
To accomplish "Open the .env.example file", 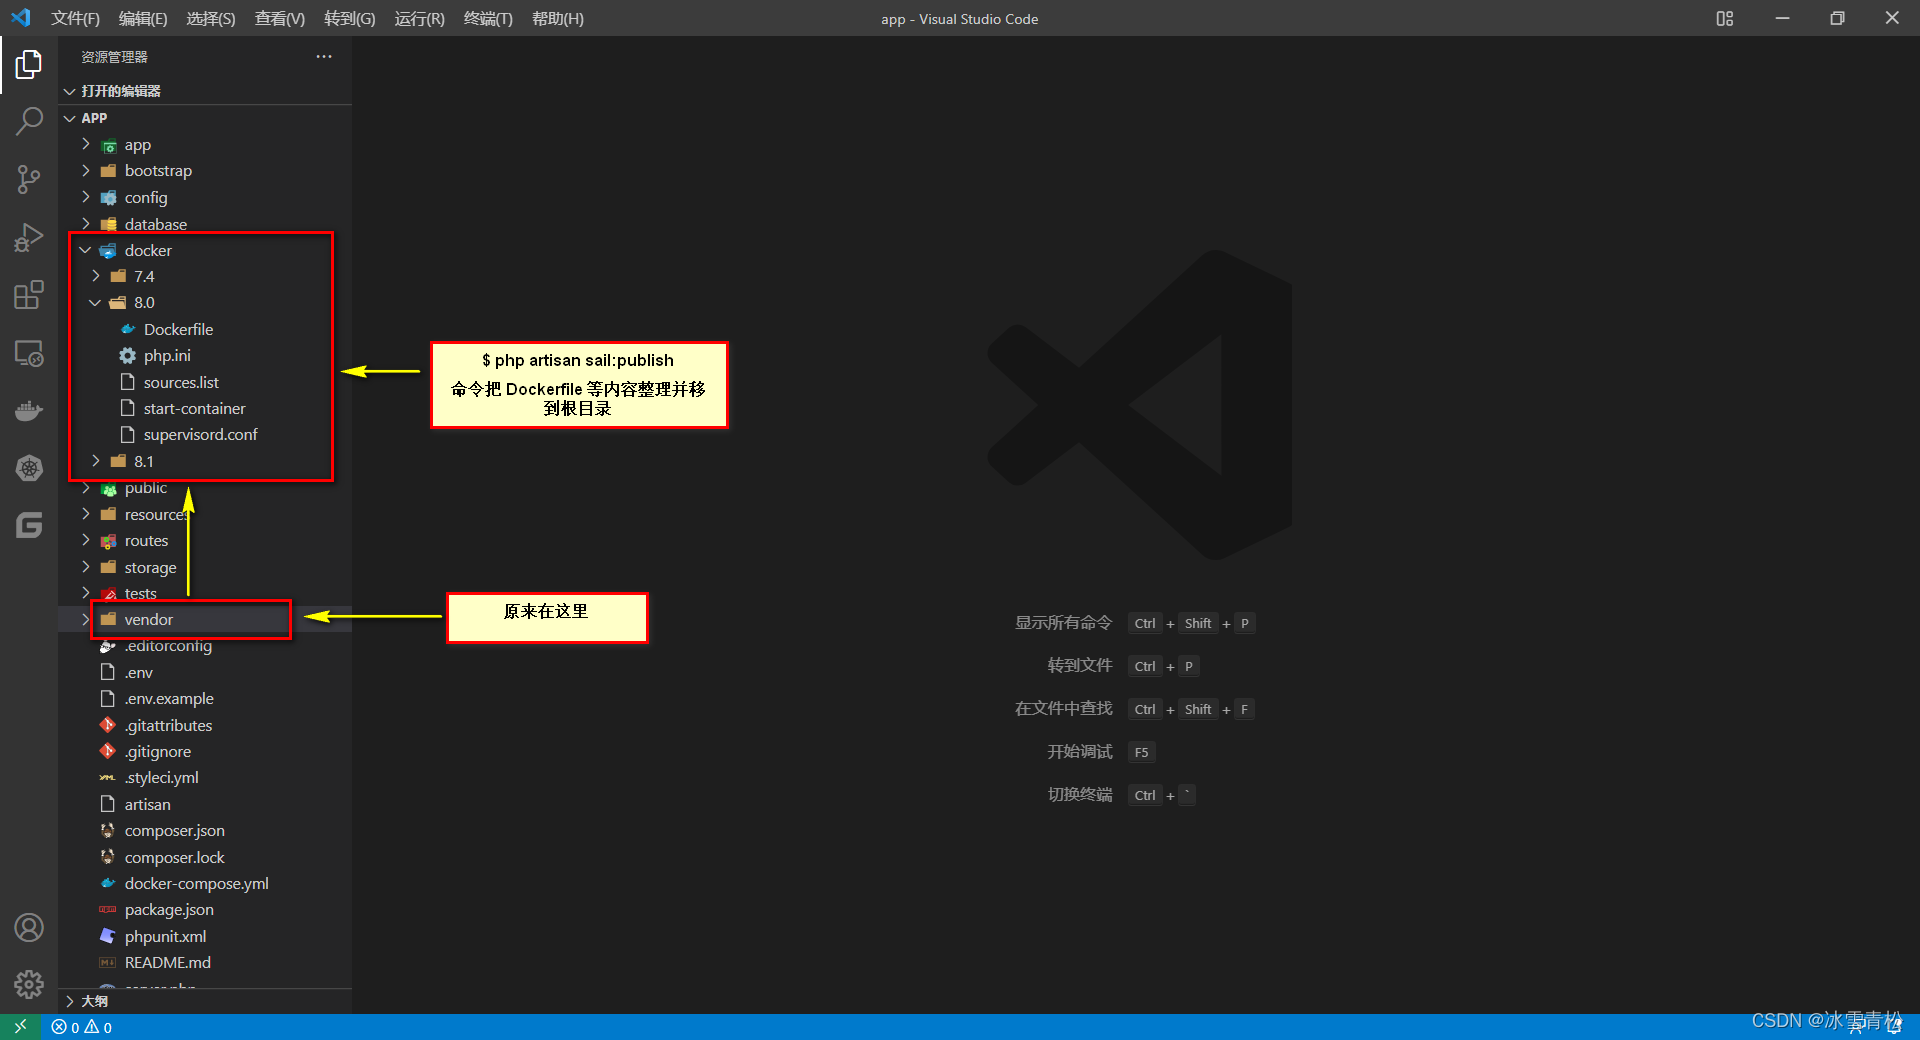I will (x=169, y=699).
